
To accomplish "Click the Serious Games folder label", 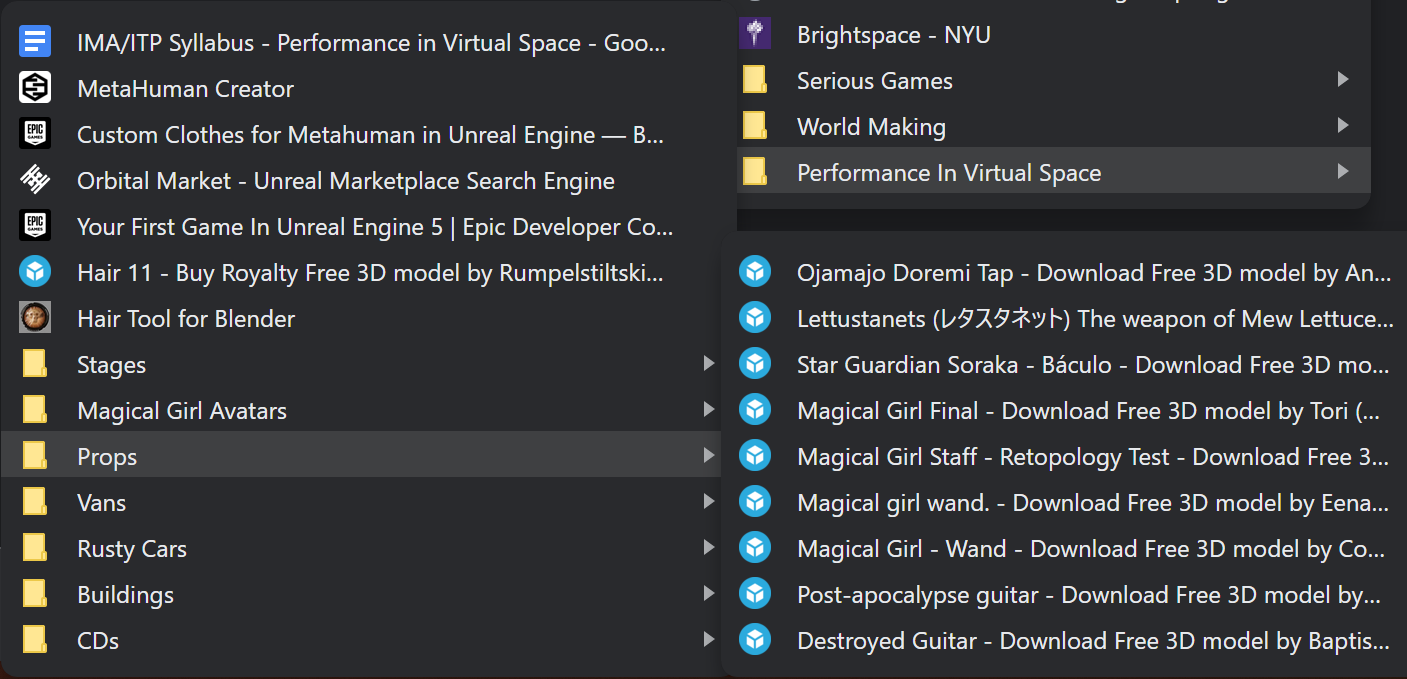I will [x=875, y=81].
